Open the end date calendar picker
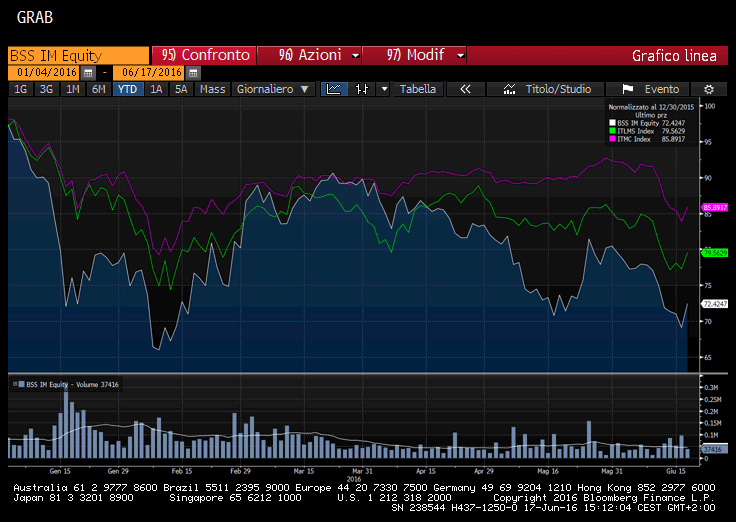This screenshot has width=736, height=522. [190, 73]
